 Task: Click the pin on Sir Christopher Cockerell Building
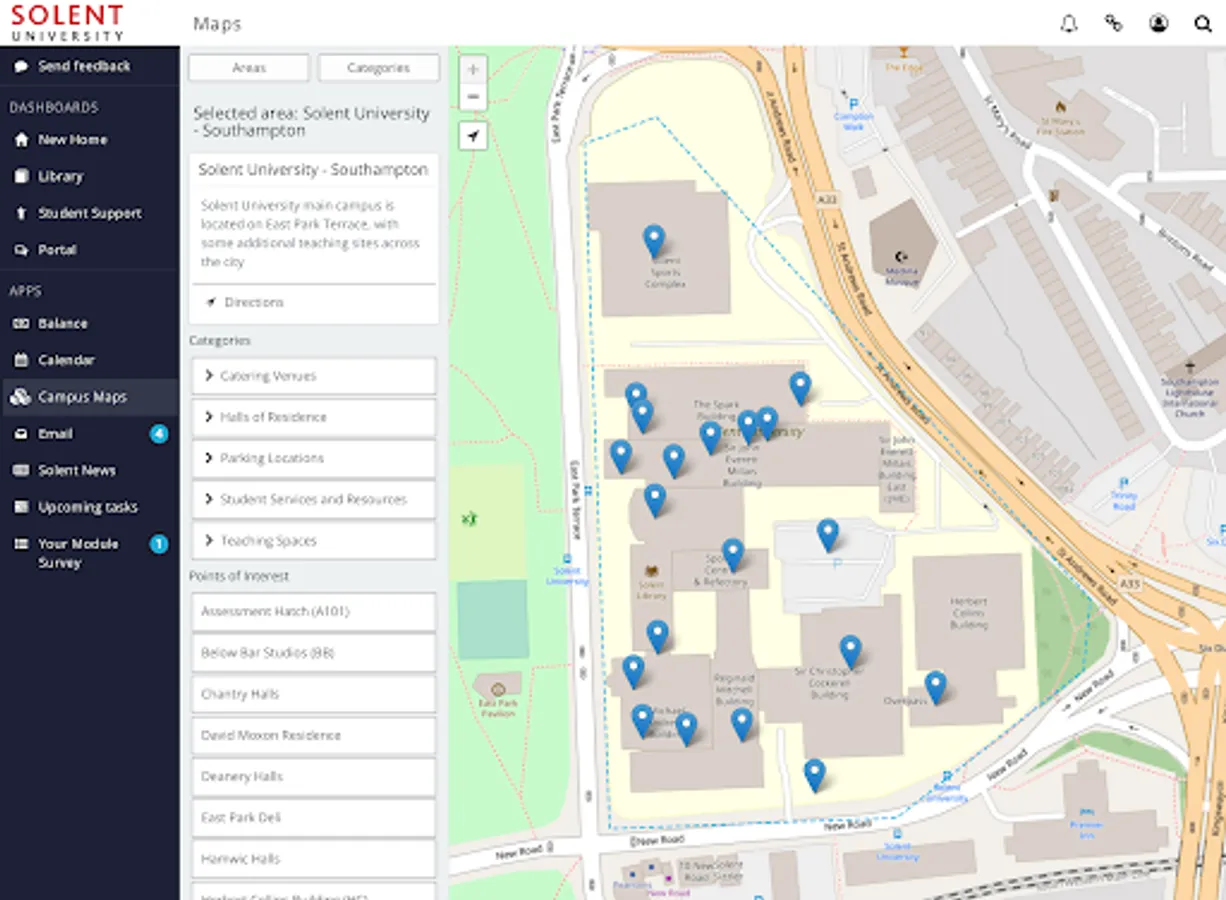tap(850, 651)
